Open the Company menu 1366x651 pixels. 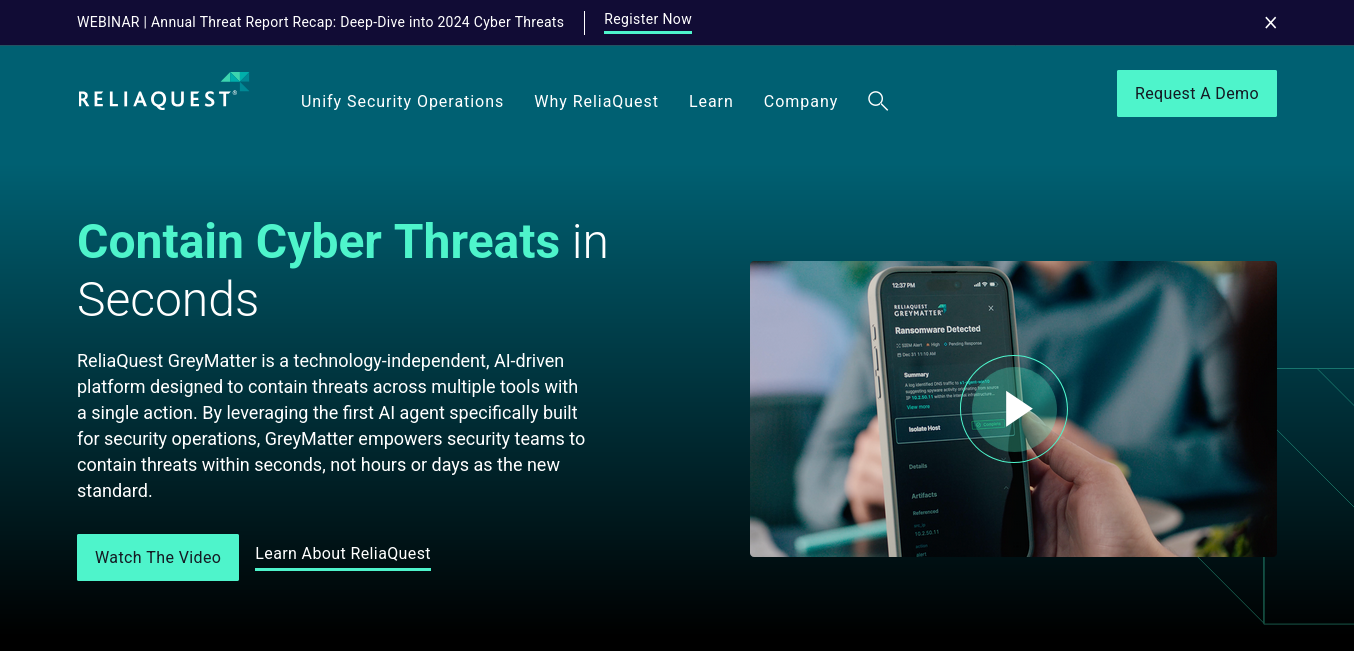pos(801,101)
